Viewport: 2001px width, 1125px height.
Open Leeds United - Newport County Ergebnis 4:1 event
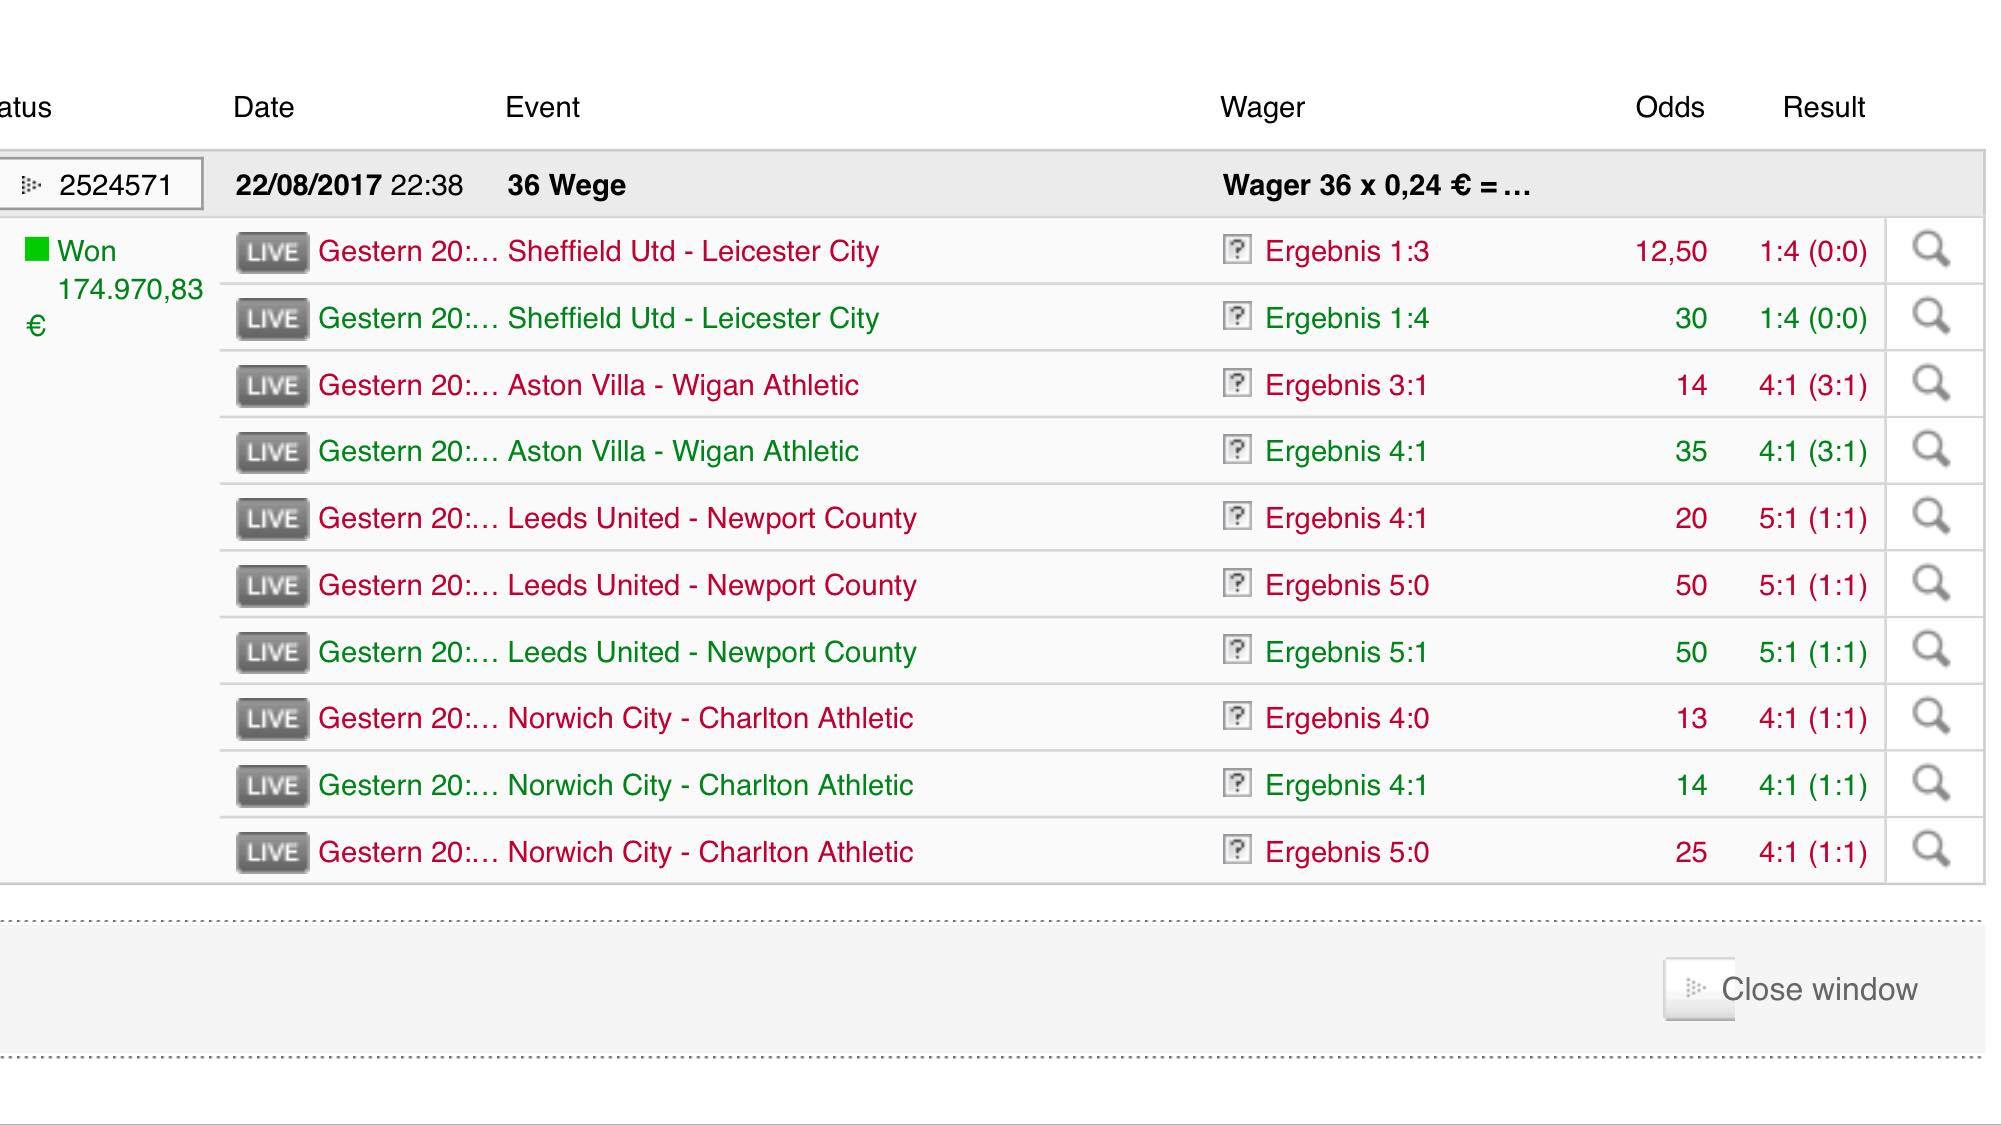point(711,518)
